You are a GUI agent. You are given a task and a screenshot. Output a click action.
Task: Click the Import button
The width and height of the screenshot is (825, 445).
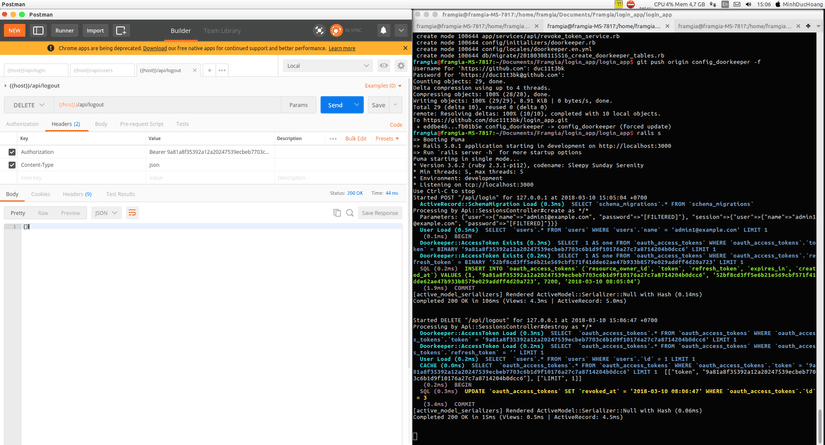[x=95, y=31]
